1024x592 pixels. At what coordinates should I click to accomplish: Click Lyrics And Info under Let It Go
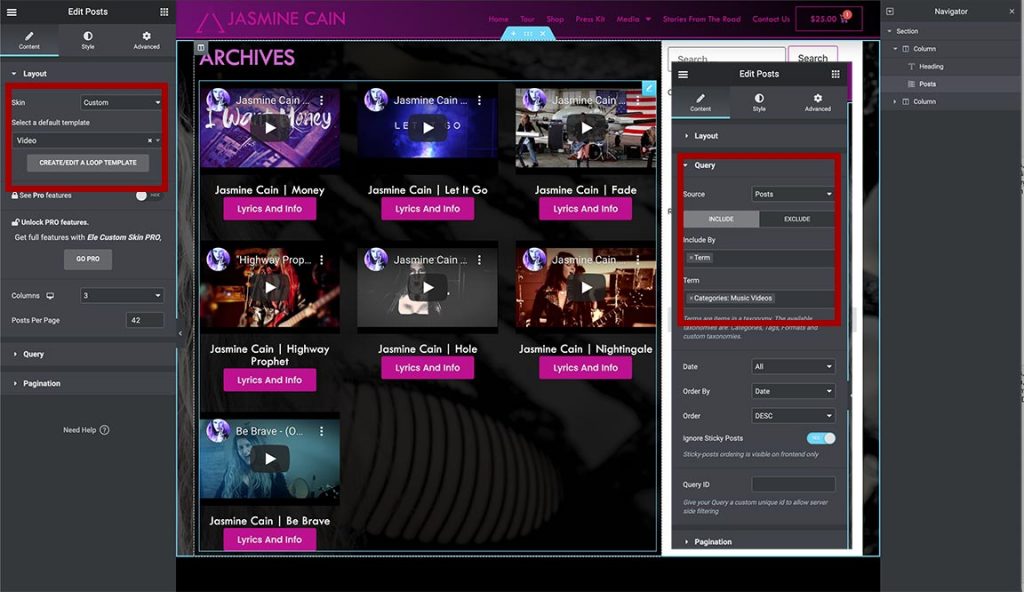(x=427, y=209)
